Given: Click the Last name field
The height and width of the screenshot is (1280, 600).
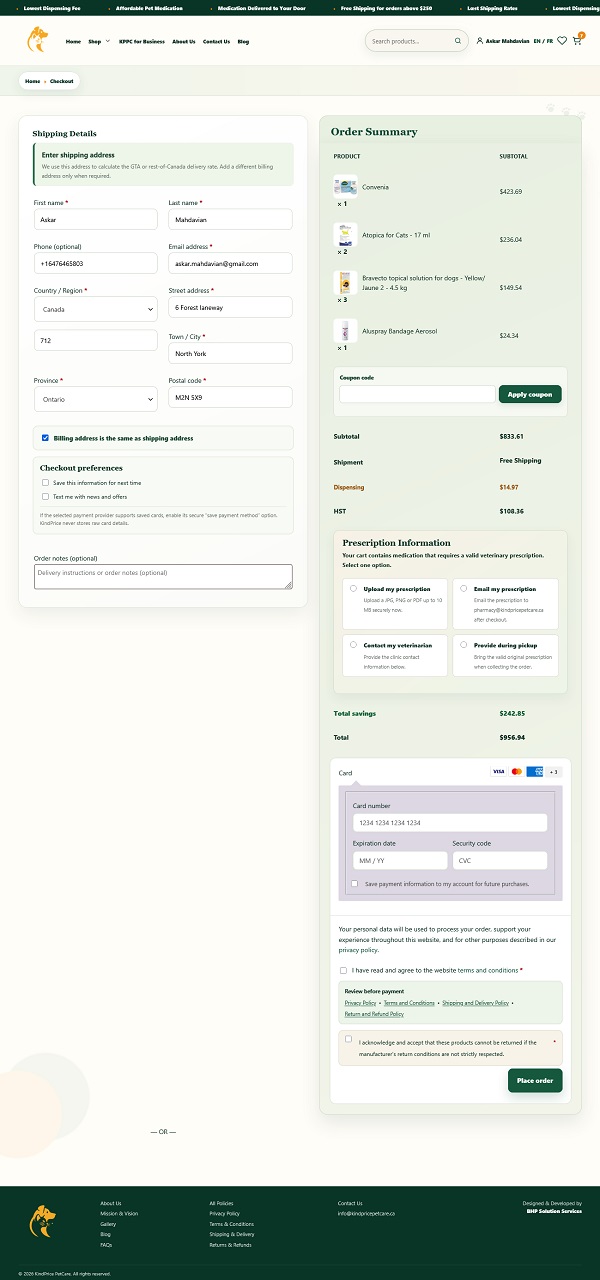Looking at the screenshot, I should (230, 219).
